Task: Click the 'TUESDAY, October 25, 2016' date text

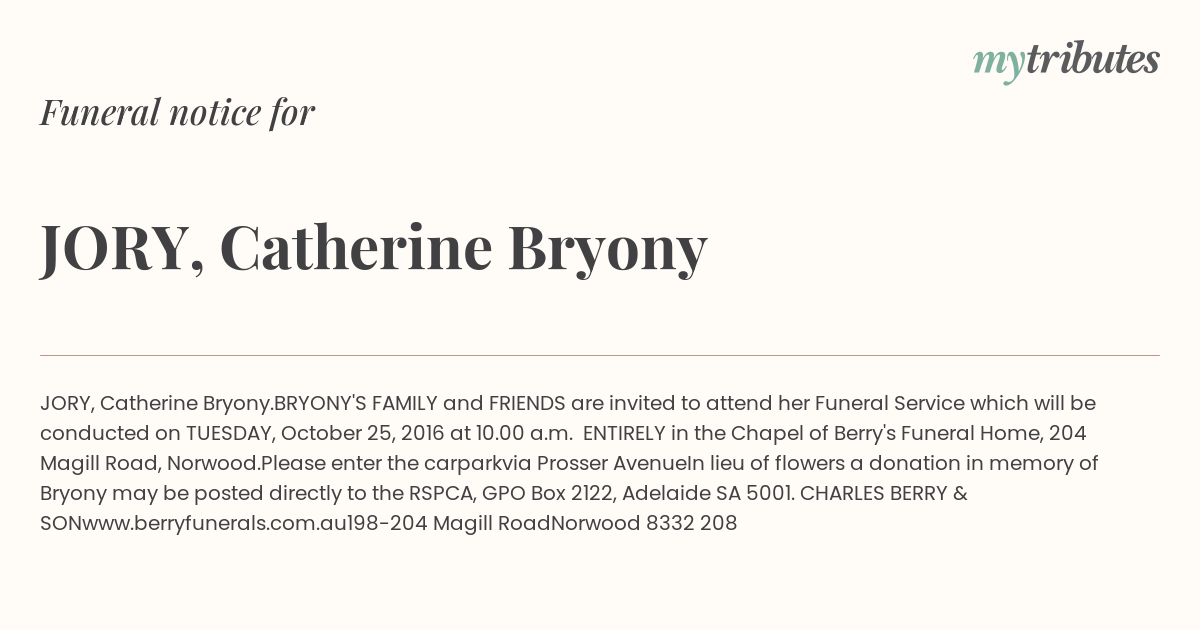Action: (x=316, y=434)
